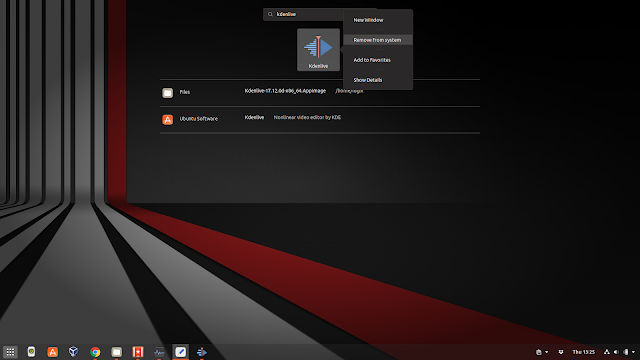Click the Files search provider icon
Image resolution: width=640 pixels, height=360 pixels.
168,93
